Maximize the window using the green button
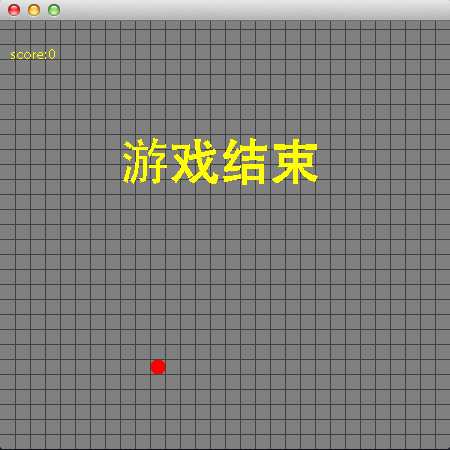 (x=54, y=10)
